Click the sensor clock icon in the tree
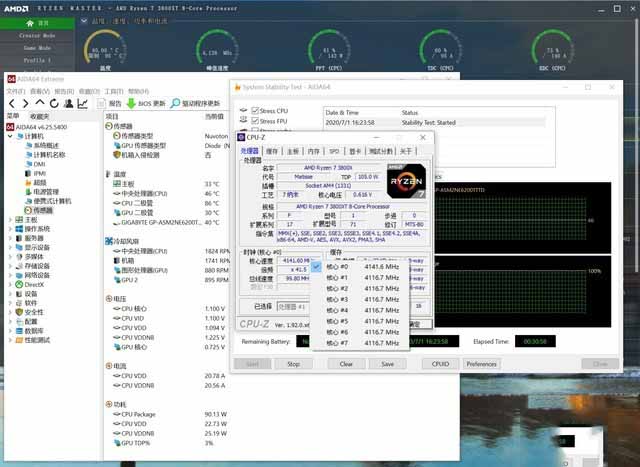640x467 pixels. click(x=28, y=210)
